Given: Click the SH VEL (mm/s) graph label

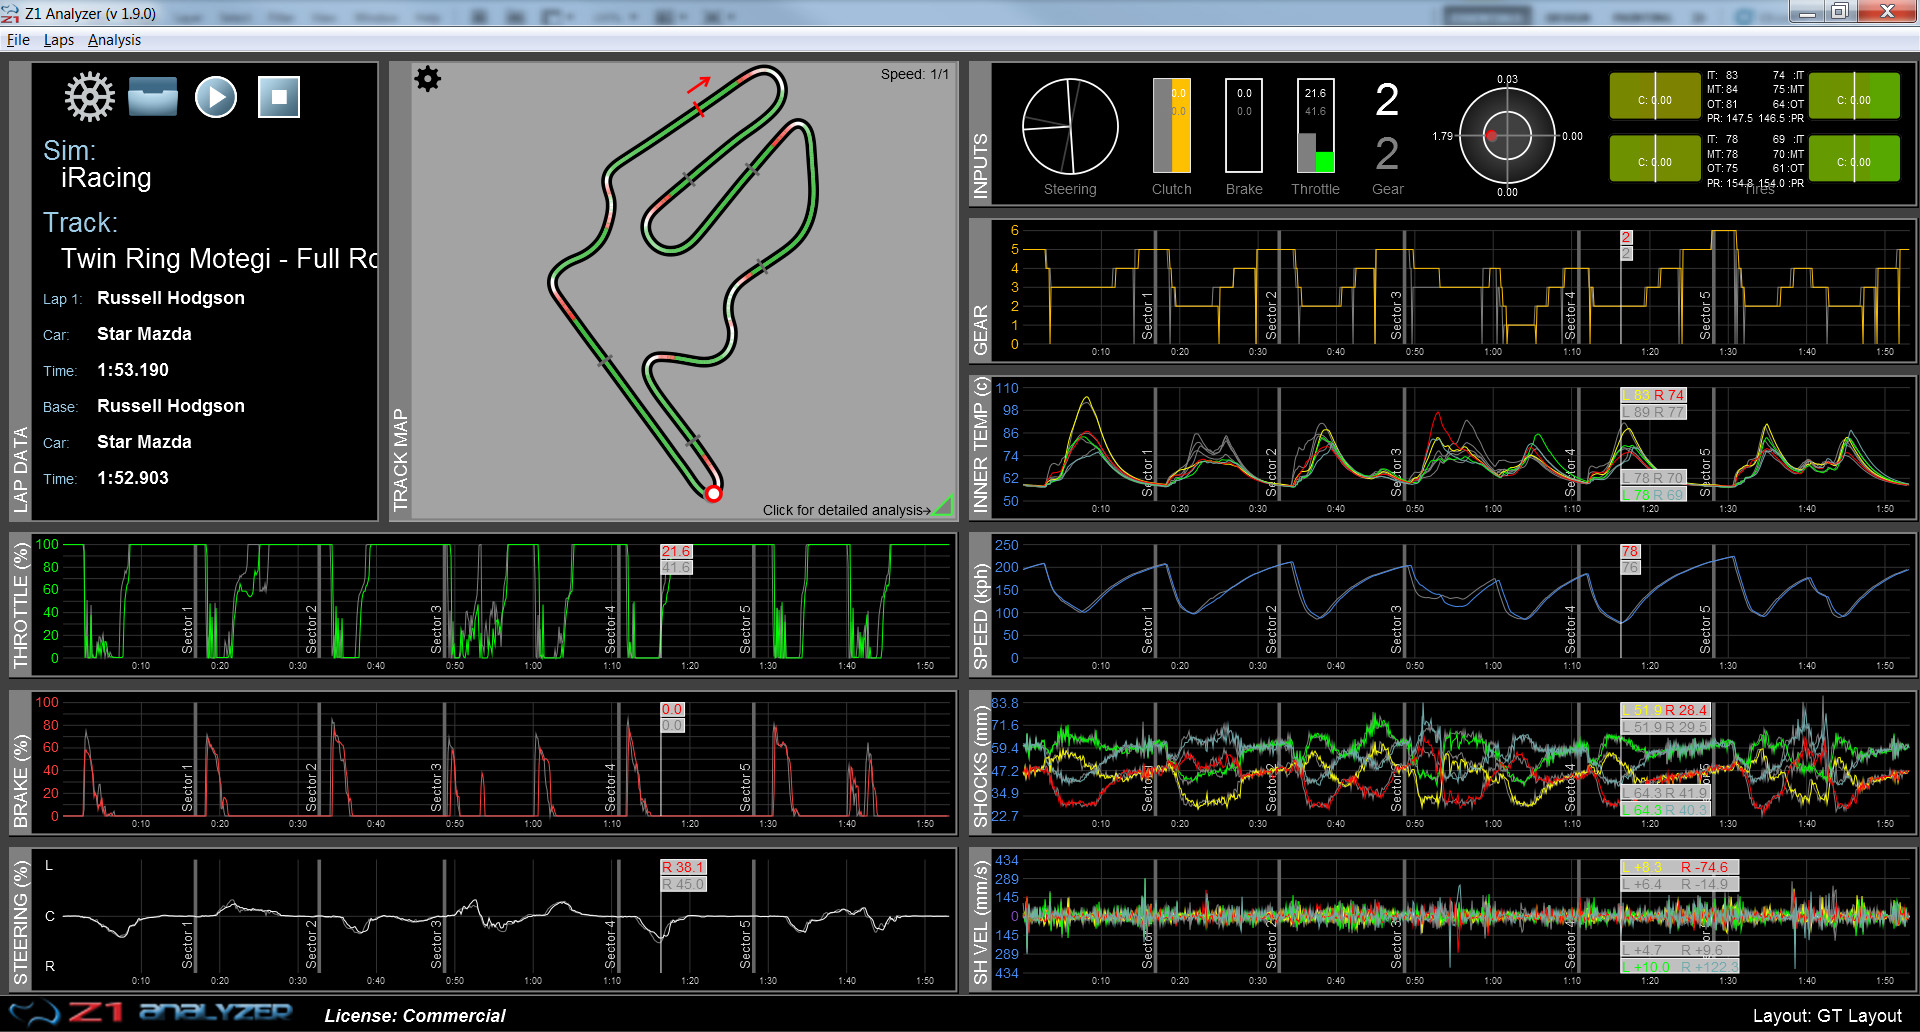Looking at the screenshot, I should (x=980, y=922).
